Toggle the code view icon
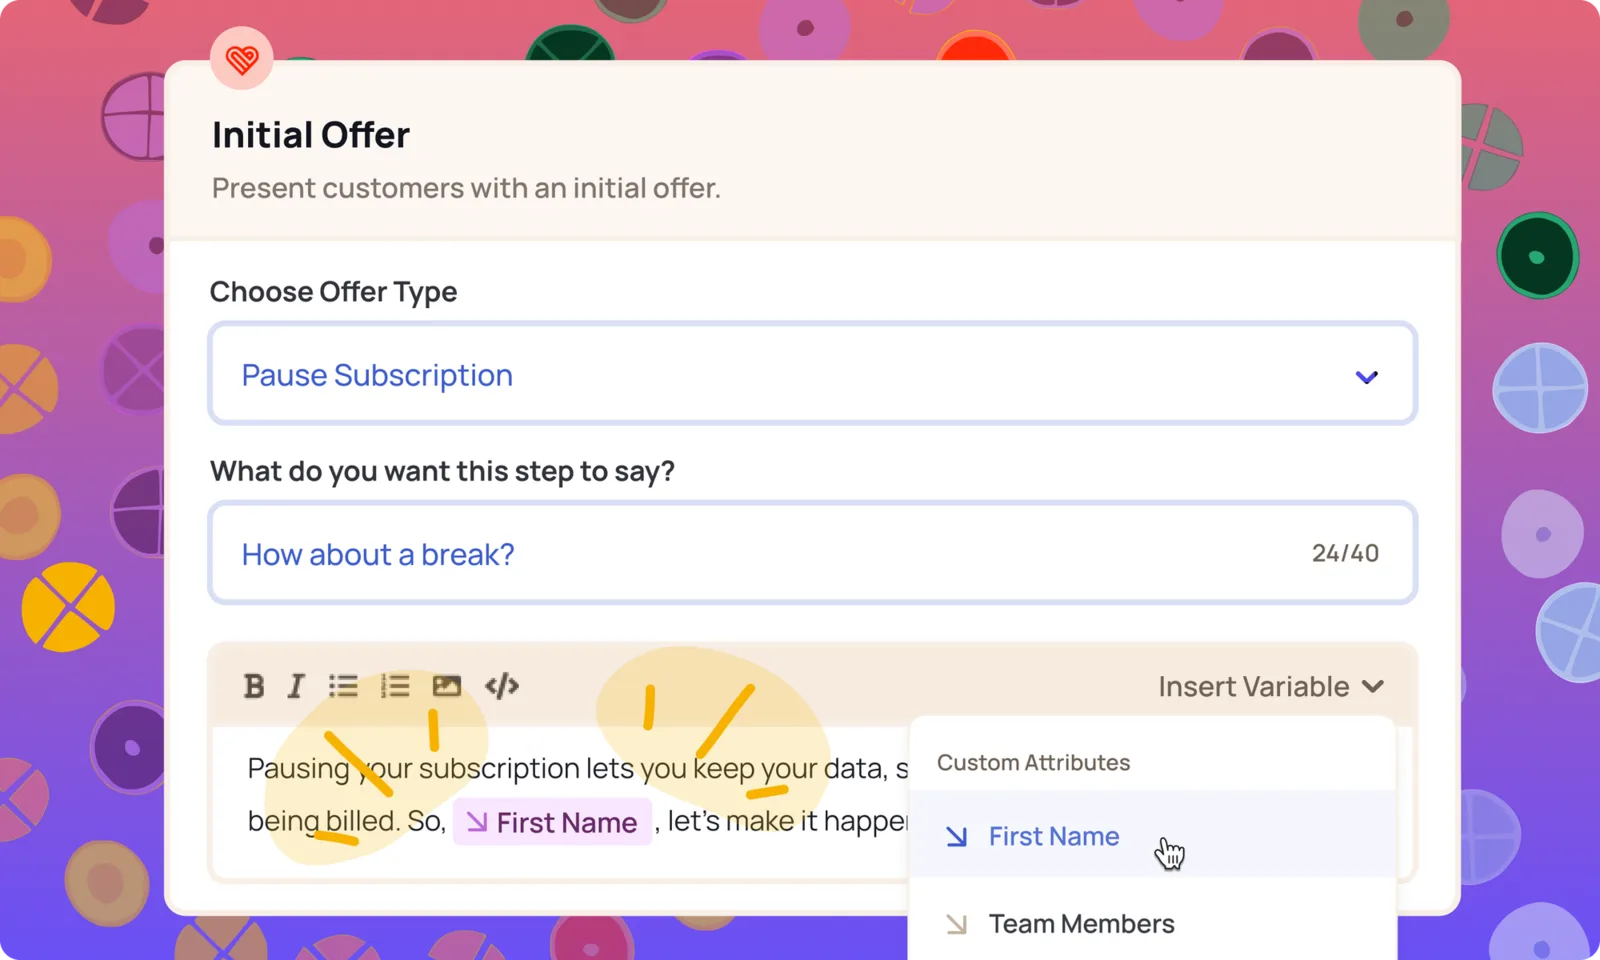Viewport: 1600px width, 960px height. coord(502,686)
